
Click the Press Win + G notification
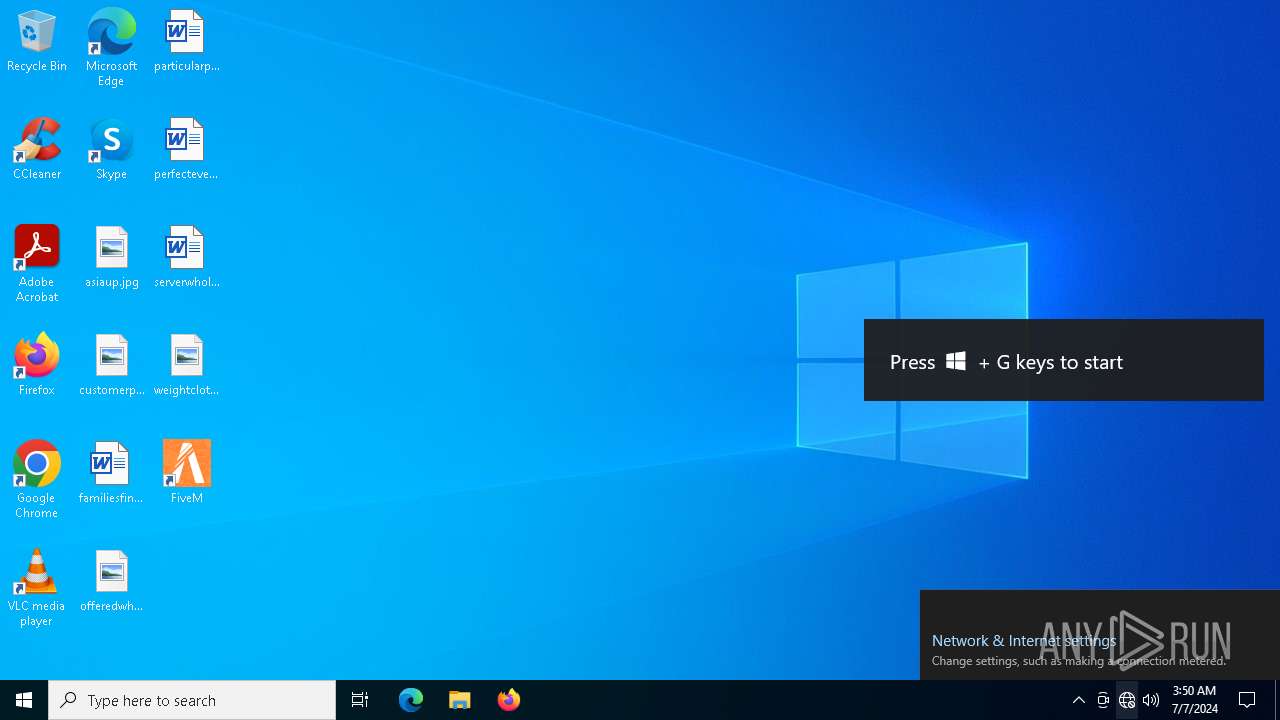coord(1064,360)
